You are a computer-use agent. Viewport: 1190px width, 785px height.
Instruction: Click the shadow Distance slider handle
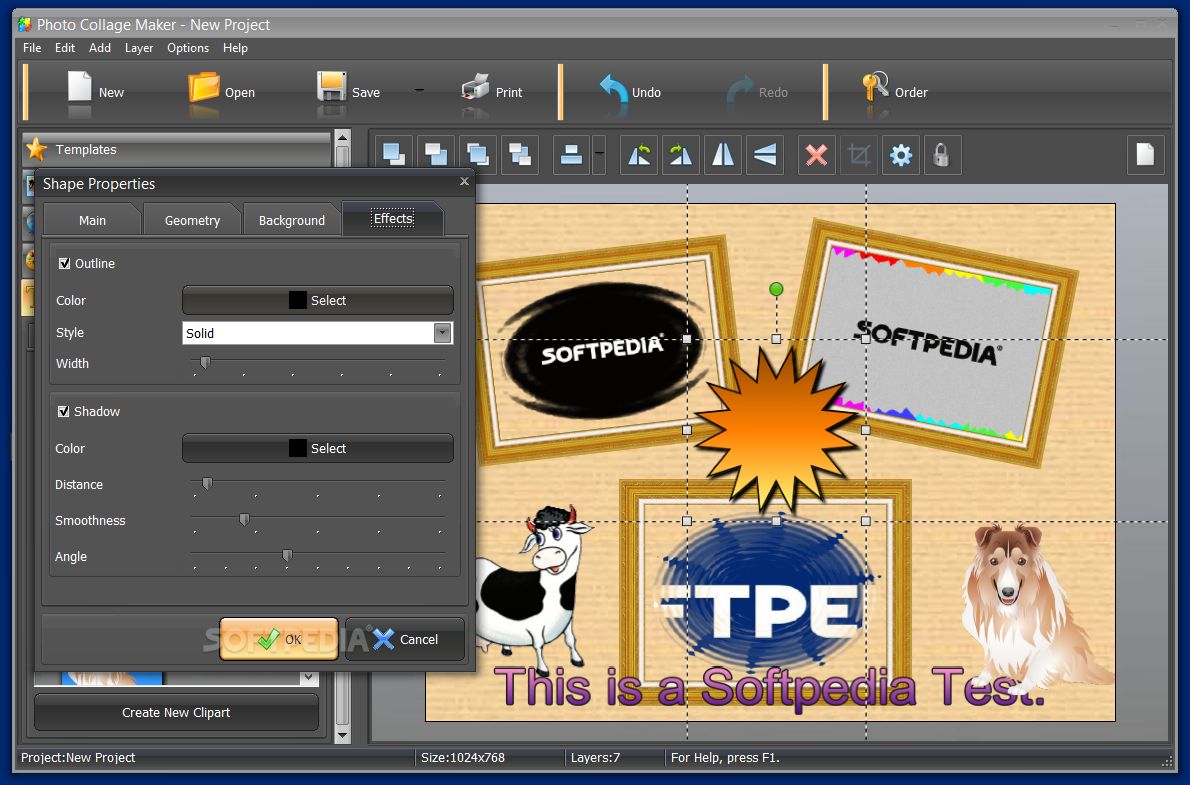tap(207, 483)
